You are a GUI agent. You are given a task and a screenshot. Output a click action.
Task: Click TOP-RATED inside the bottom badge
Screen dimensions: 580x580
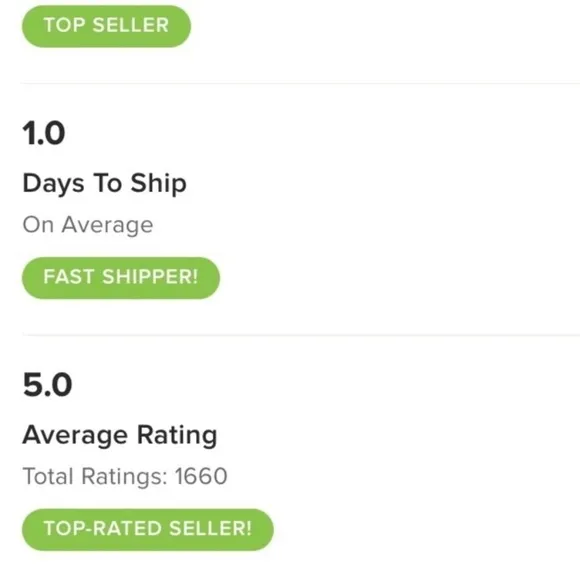pos(102,528)
